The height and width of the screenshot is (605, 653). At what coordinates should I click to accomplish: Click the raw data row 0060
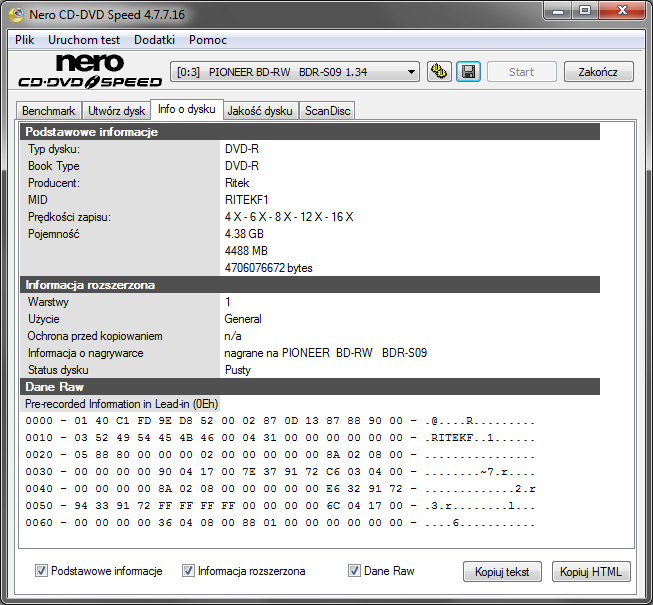(x=280, y=523)
